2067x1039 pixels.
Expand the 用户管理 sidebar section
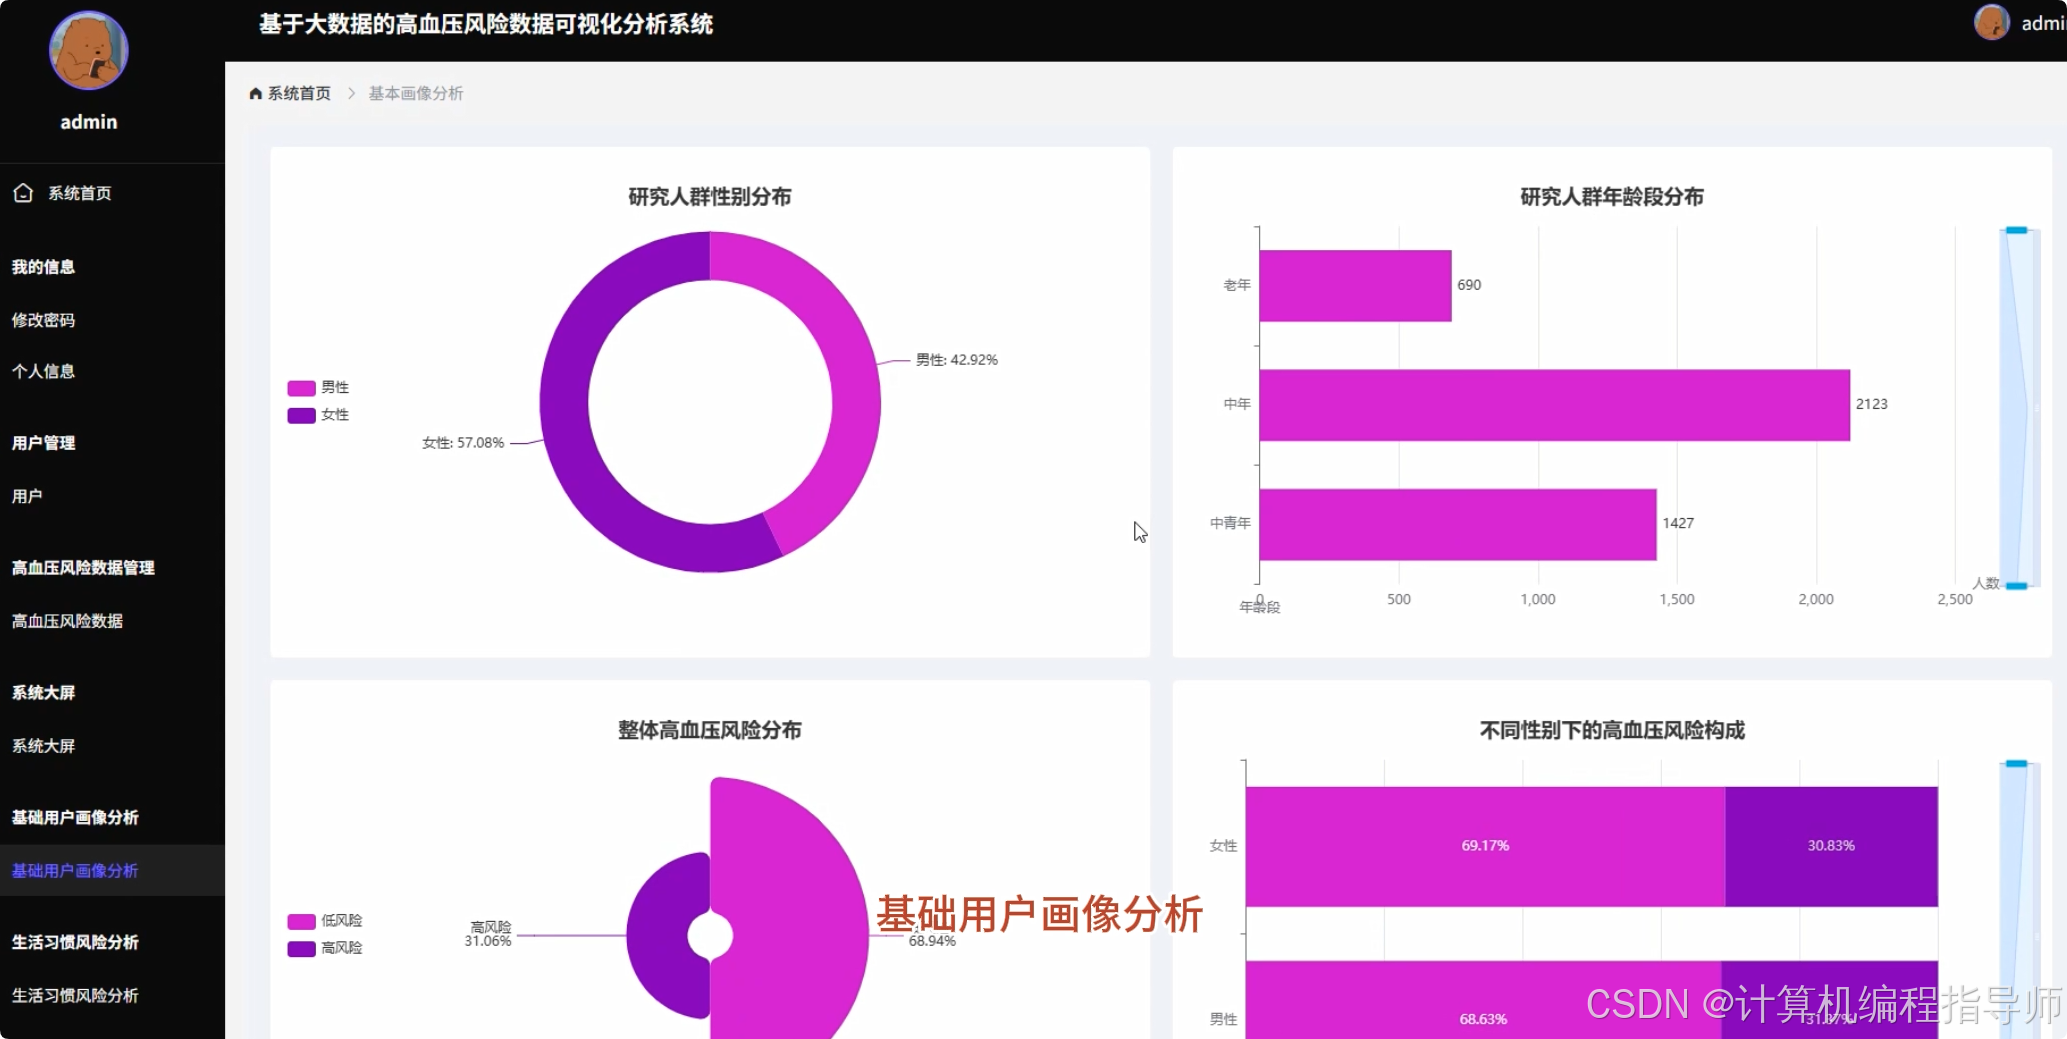click(43, 443)
